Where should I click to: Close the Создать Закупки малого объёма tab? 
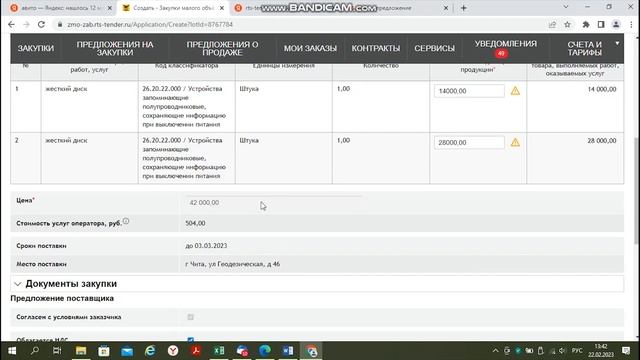click(x=222, y=8)
